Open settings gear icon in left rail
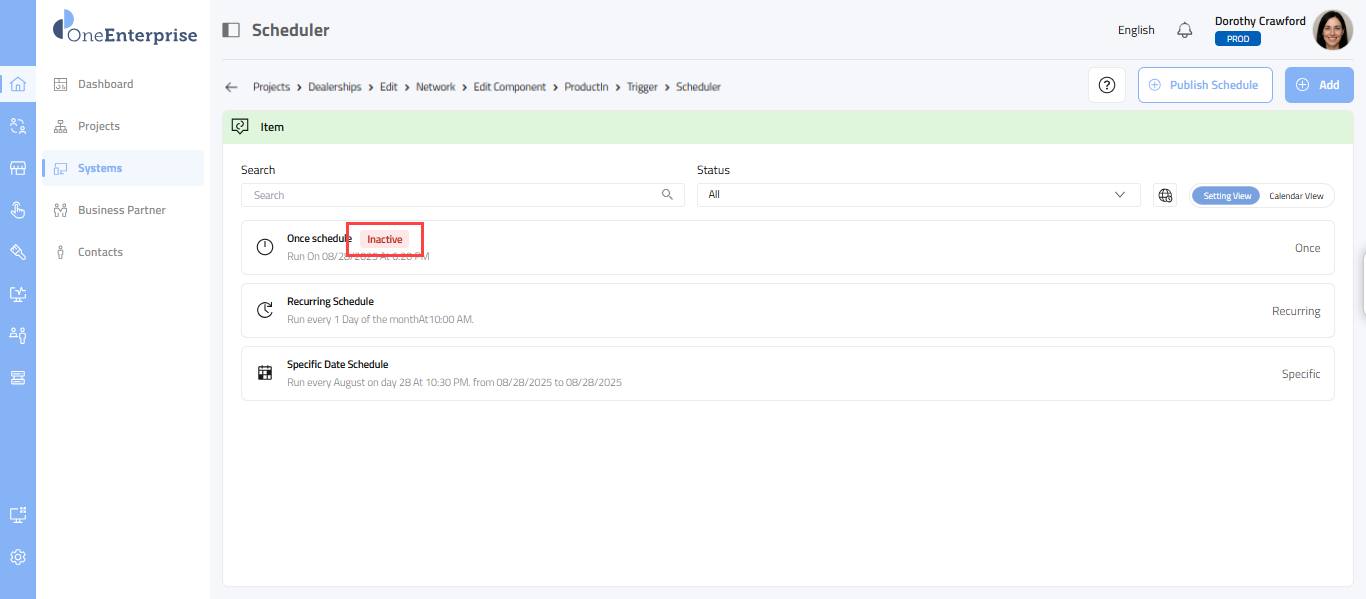The height and width of the screenshot is (599, 1366). (x=18, y=557)
